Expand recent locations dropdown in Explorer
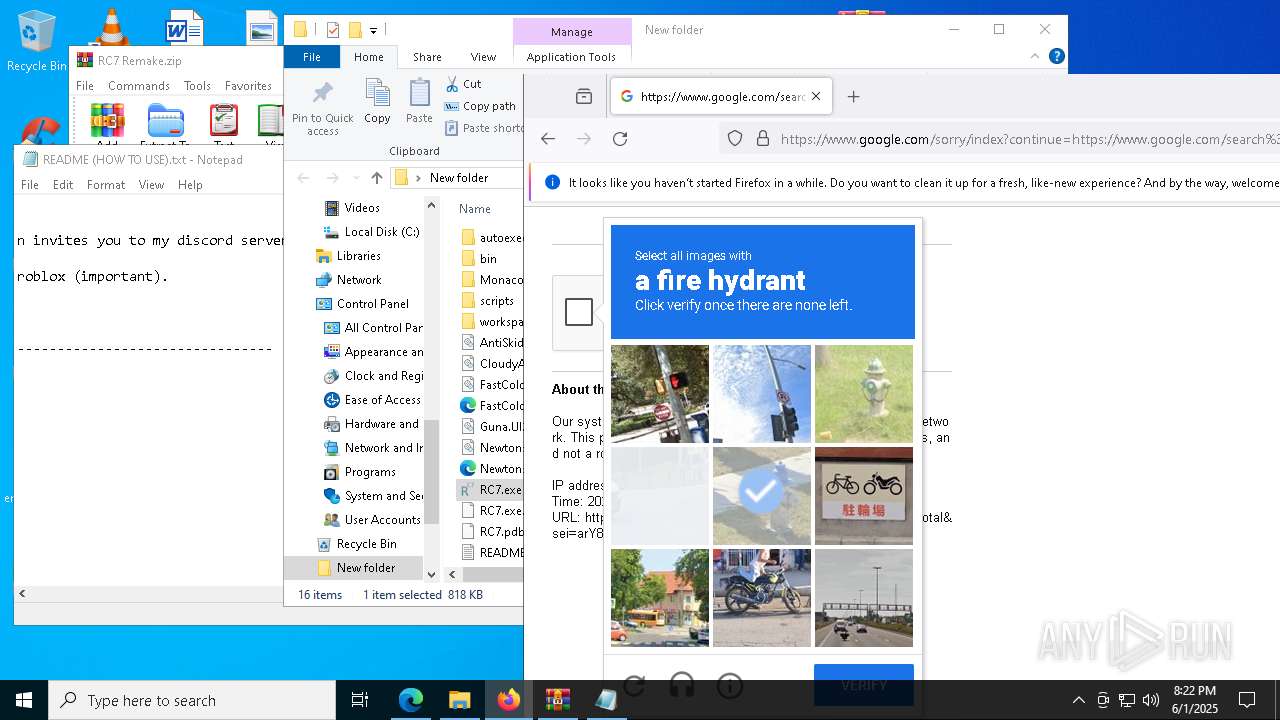1280x720 pixels. [x=356, y=178]
